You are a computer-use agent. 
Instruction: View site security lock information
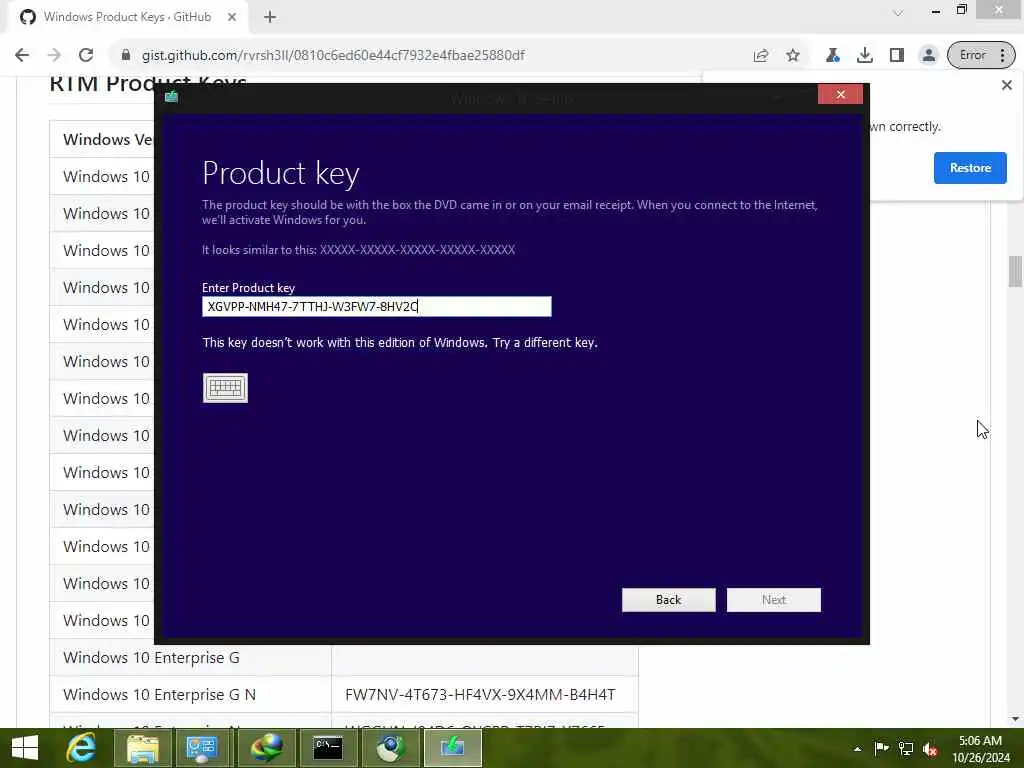(126, 55)
